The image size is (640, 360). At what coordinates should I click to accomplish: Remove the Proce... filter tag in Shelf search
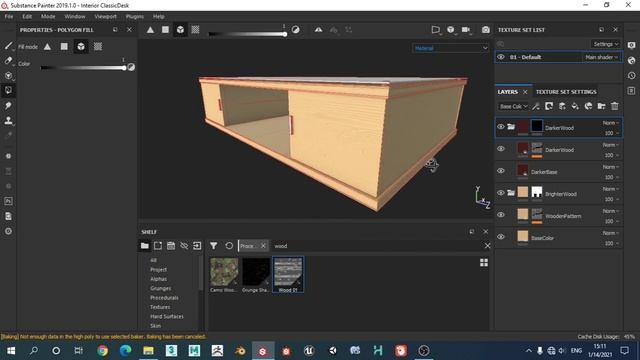[x=263, y=246]
